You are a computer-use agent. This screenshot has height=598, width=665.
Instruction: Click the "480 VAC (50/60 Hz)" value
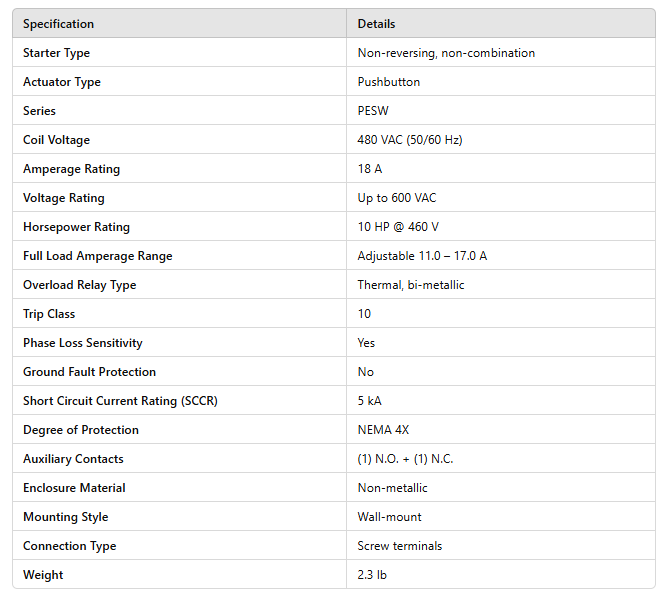coord(410,140)
